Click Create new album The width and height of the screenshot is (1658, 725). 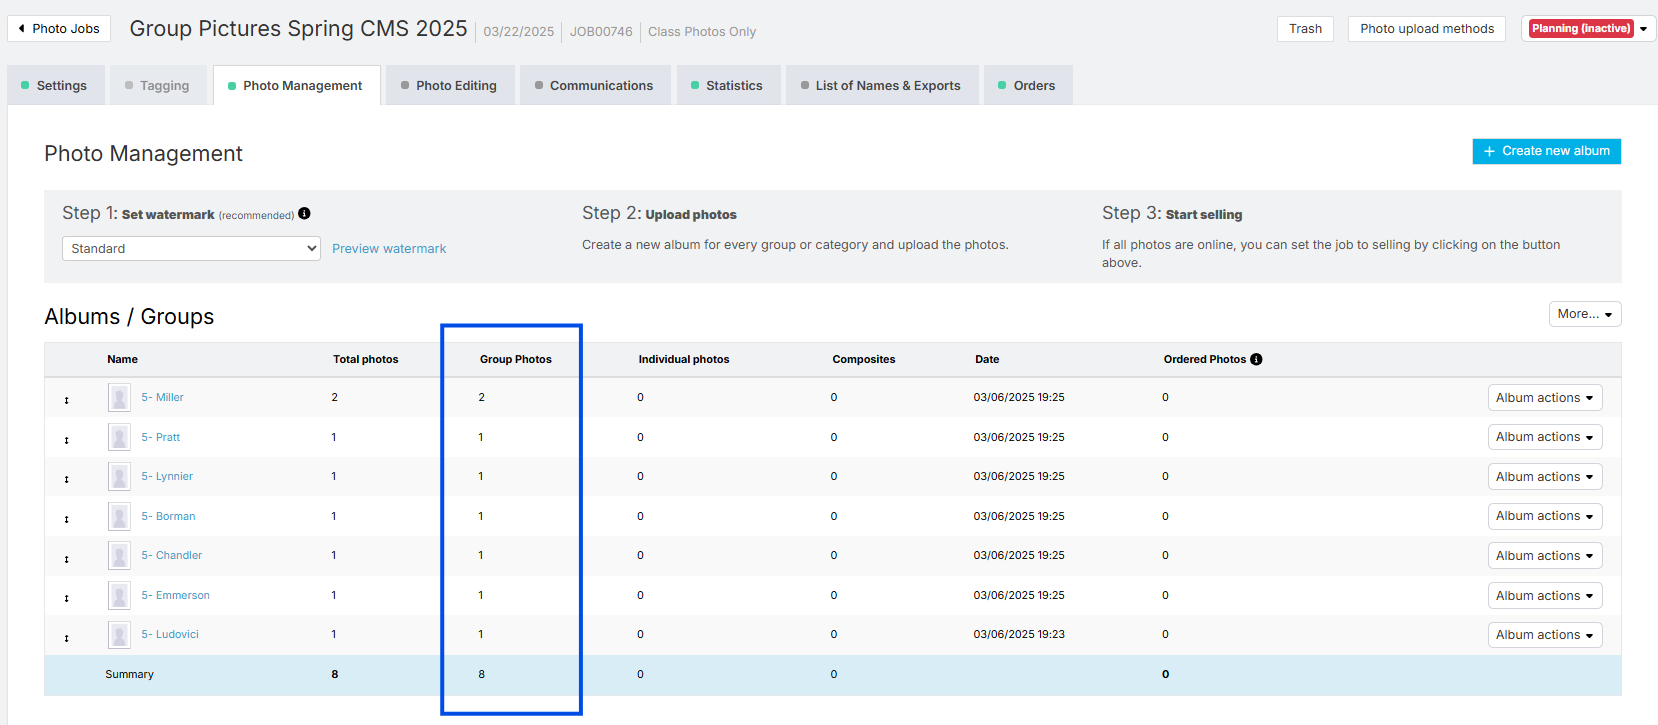pyautogui.click(x=1547, y=151)
